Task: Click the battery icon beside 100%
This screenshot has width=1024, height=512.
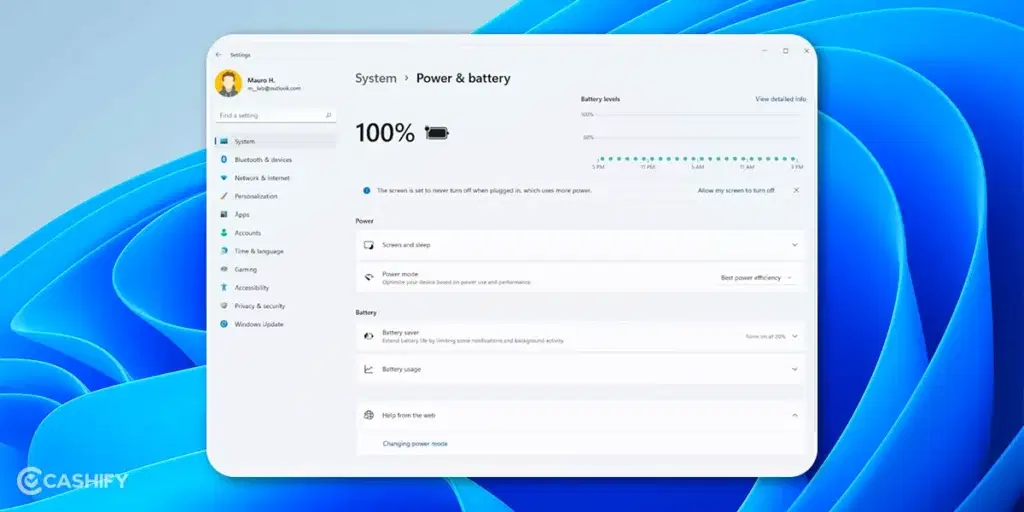Action: tap(437, 133)
